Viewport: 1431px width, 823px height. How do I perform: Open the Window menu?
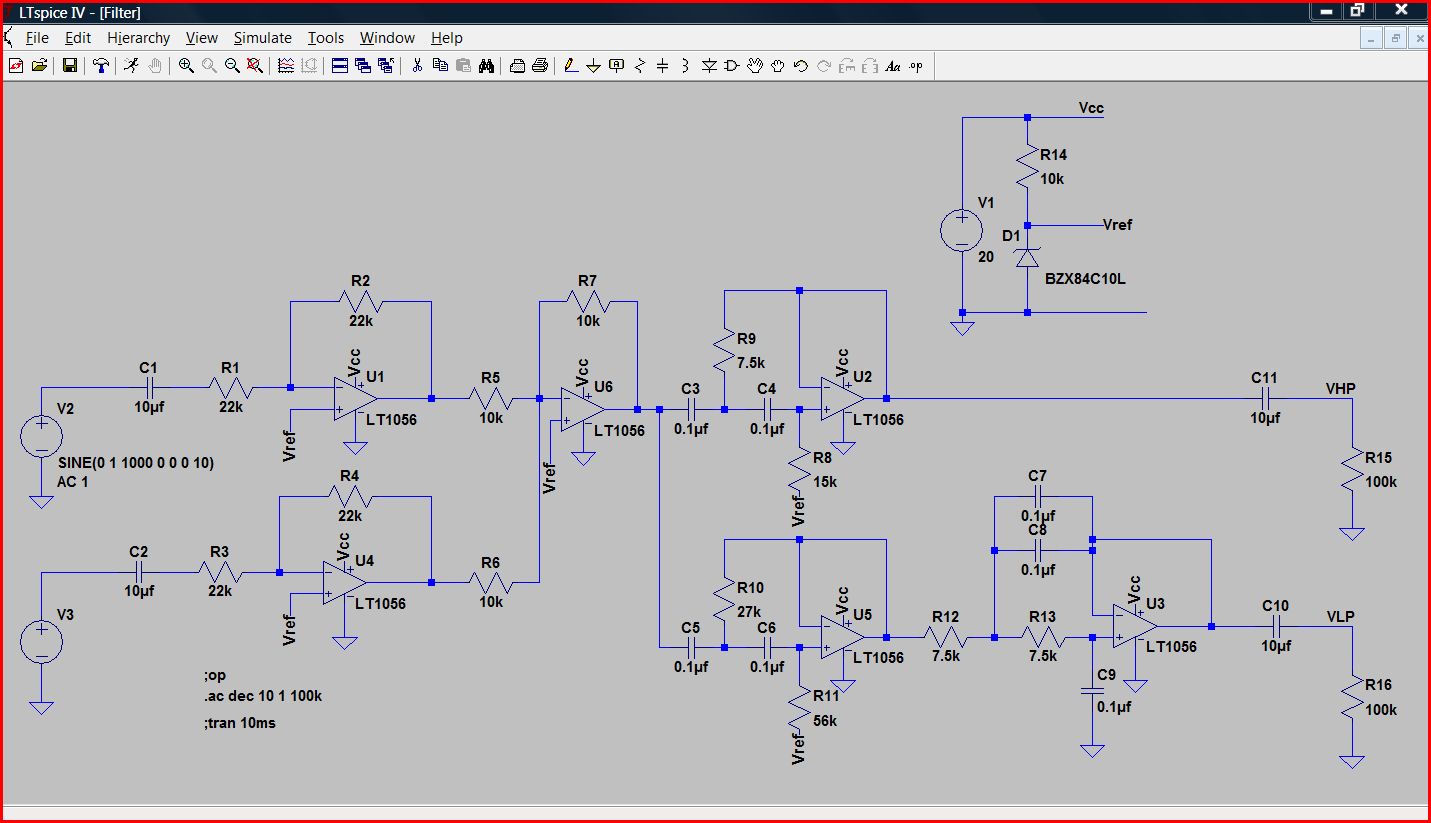point(387,38)
